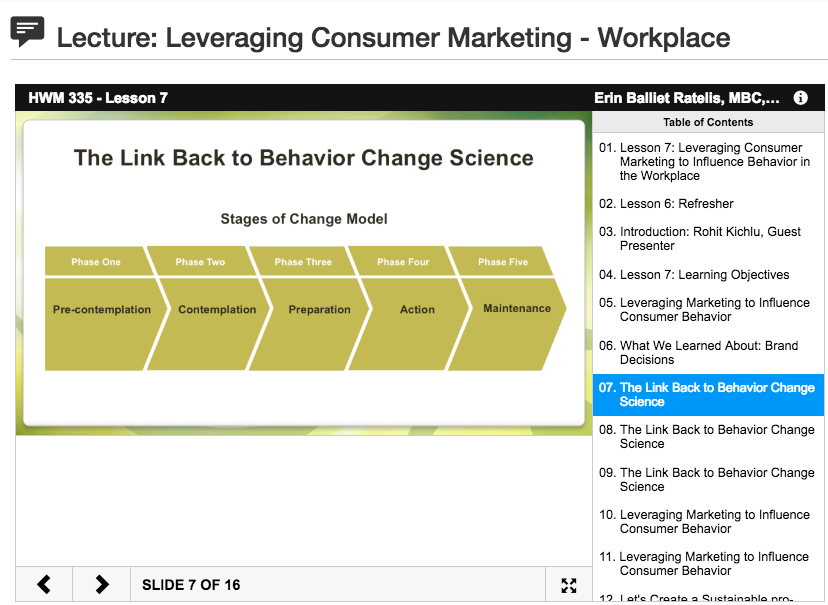Open slide 10 Leveraging Marketing entry
828x605 pixels.
tap(708, 522)
